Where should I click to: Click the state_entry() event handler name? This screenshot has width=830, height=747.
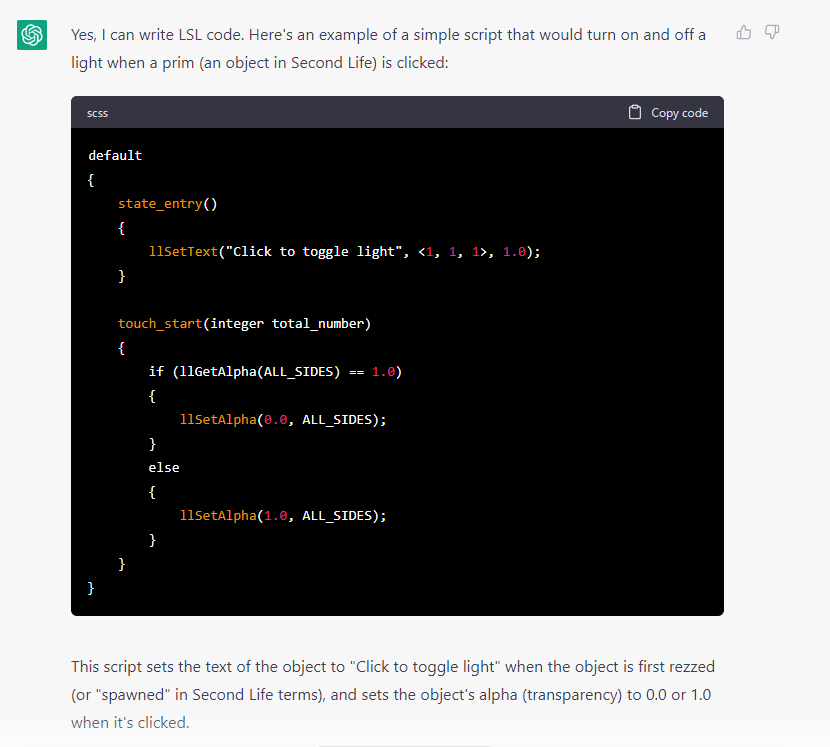[x=160, y=203]
